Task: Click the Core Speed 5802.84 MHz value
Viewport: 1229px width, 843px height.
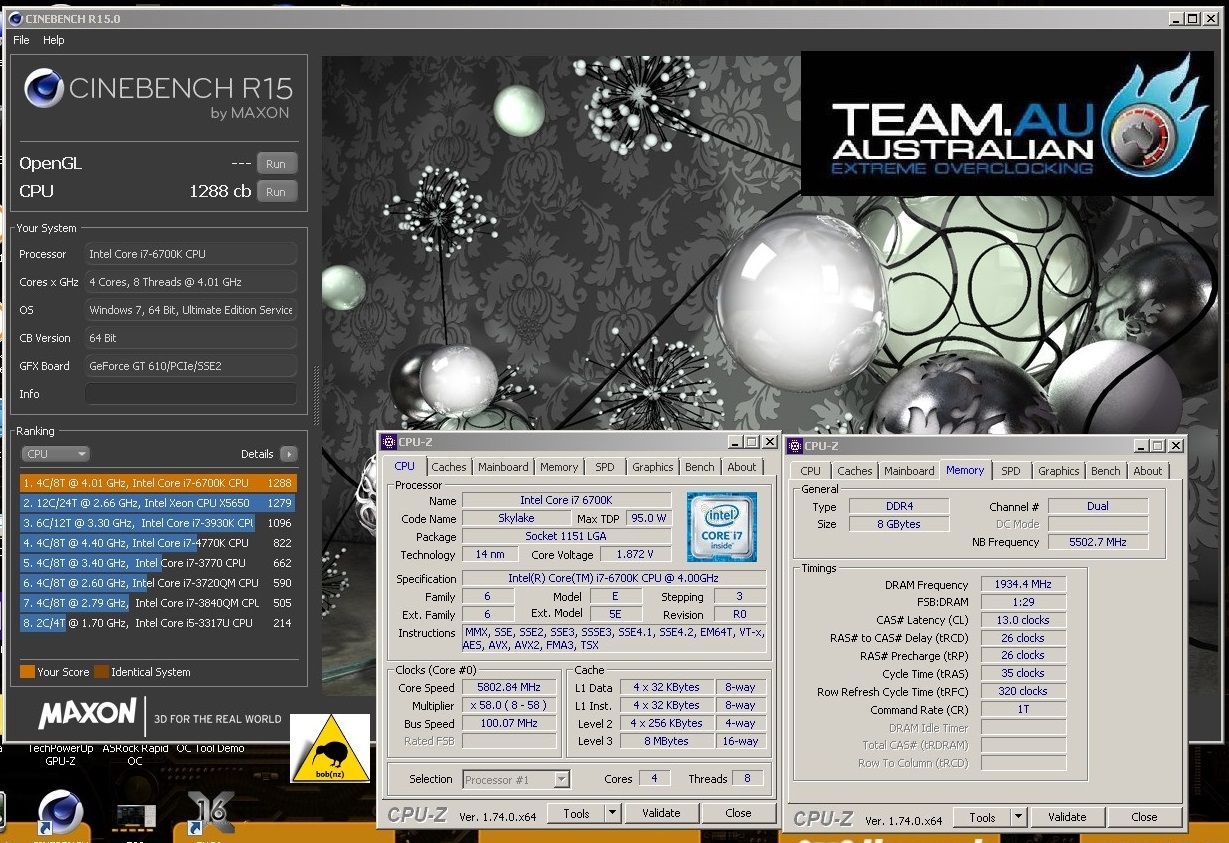Action: pyautogui.click(x=509, y=688)
